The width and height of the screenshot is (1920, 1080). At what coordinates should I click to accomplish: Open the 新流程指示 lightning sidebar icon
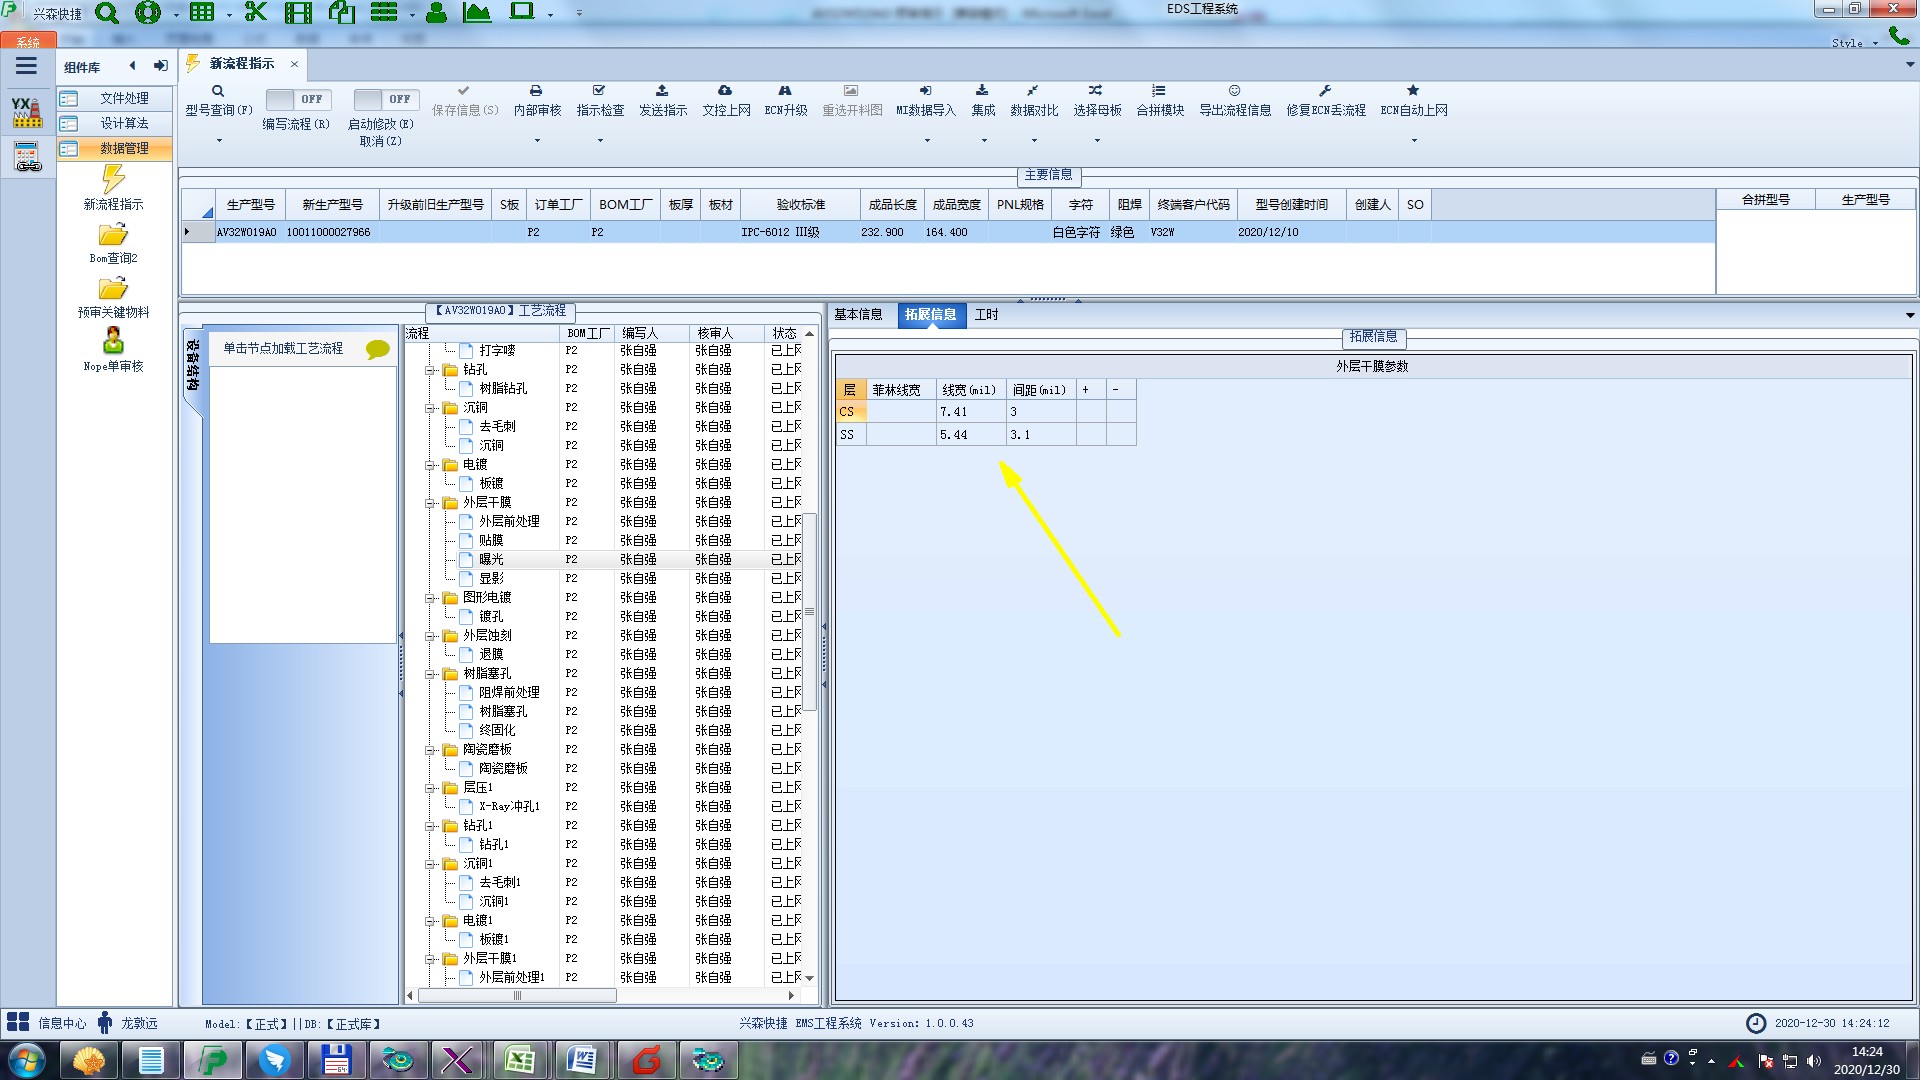(x=113, y=180)
